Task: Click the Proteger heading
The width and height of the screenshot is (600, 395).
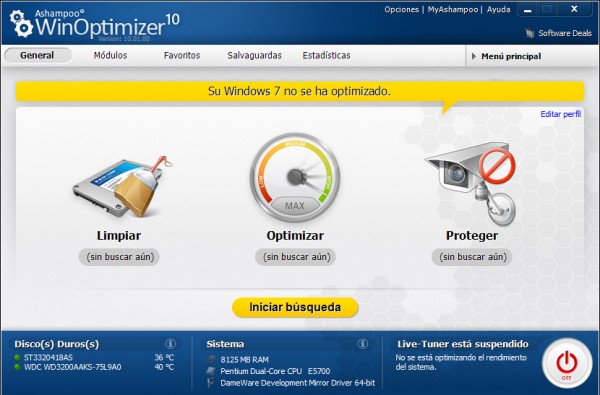Action: click(x=472, y=235)
